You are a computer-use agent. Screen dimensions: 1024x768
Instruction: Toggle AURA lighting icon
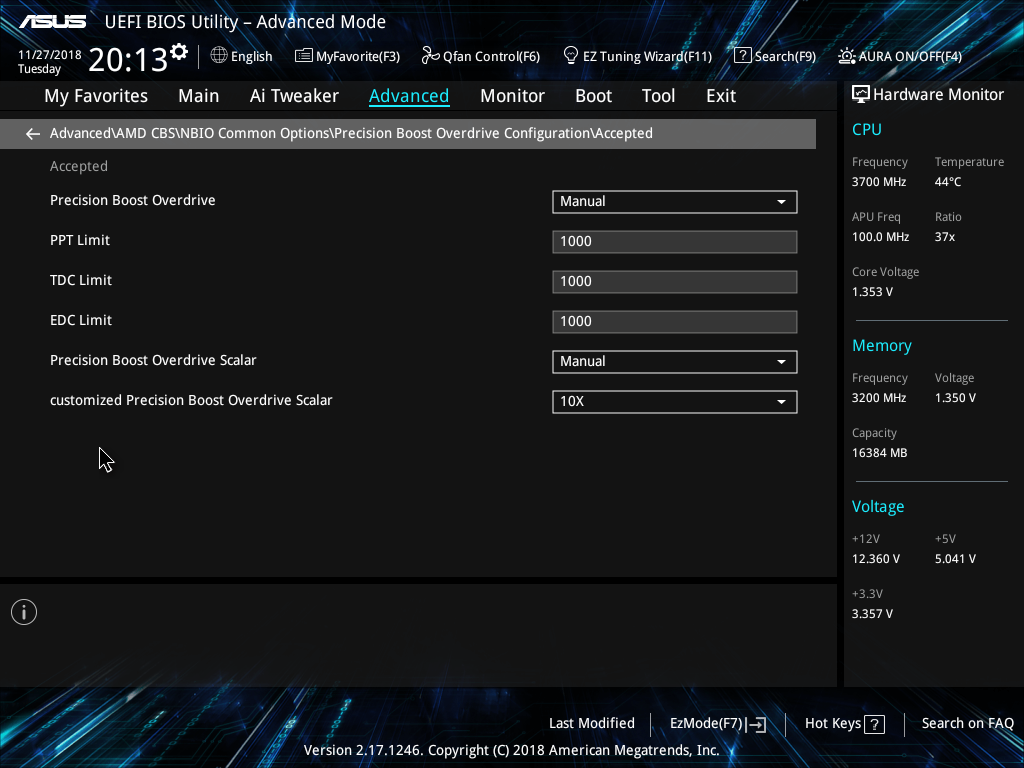click(847, 56)
